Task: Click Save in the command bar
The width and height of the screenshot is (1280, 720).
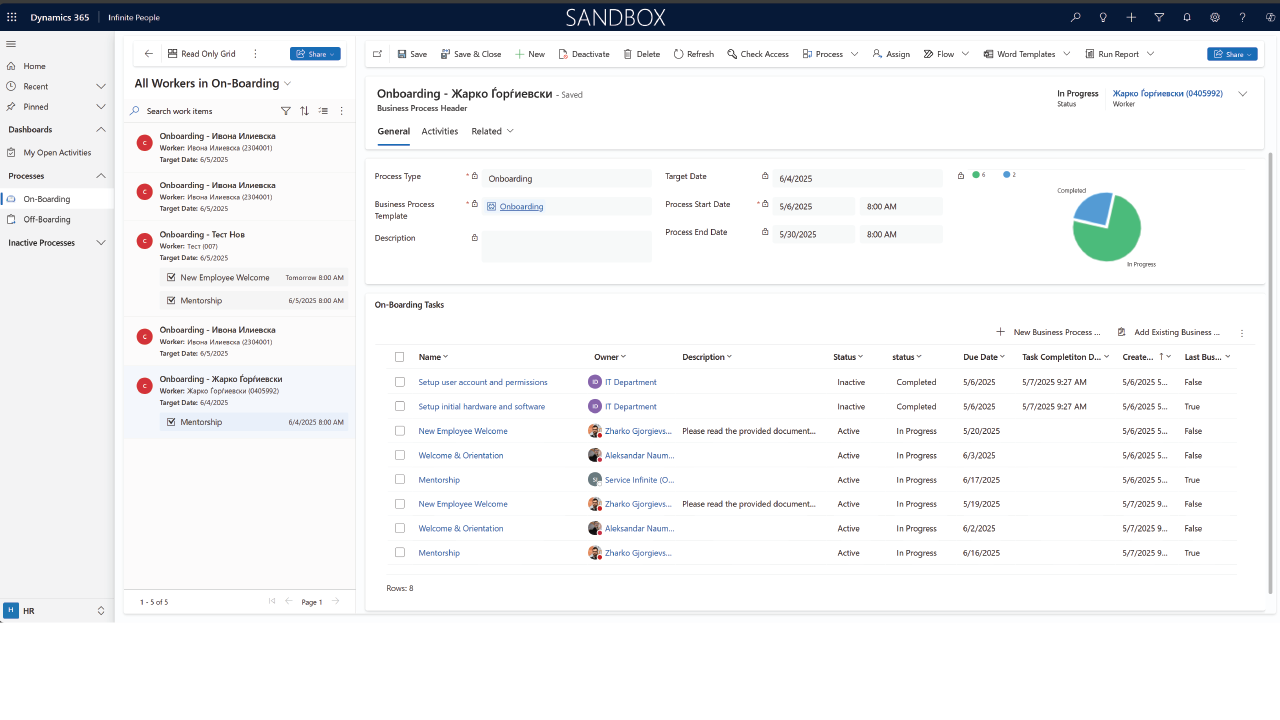Action: coord(412,54)
